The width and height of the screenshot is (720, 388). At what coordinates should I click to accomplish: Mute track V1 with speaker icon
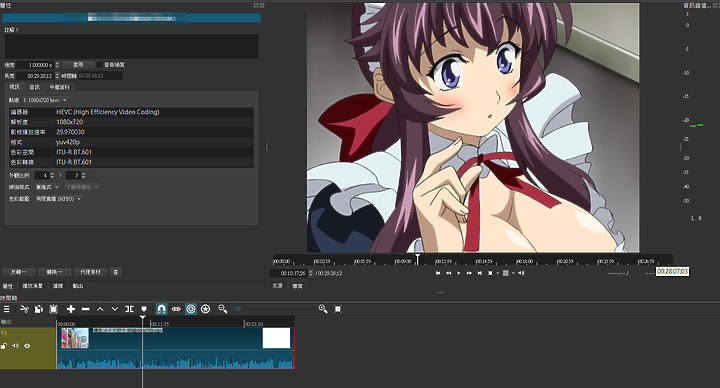[16, 346]
